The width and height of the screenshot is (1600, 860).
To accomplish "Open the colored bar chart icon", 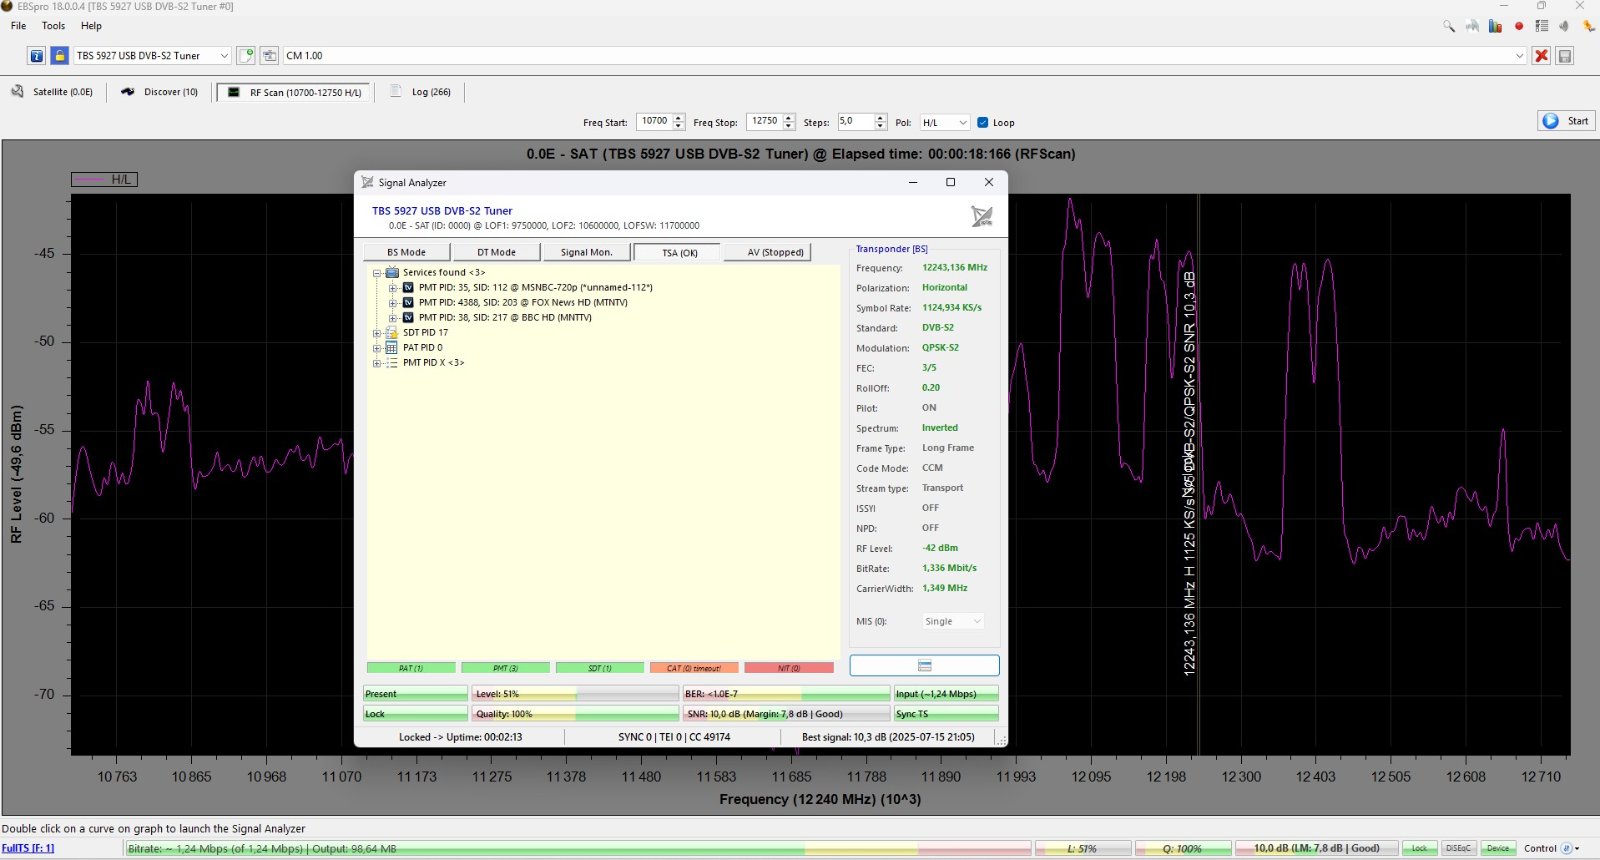I will (1495, 26).
